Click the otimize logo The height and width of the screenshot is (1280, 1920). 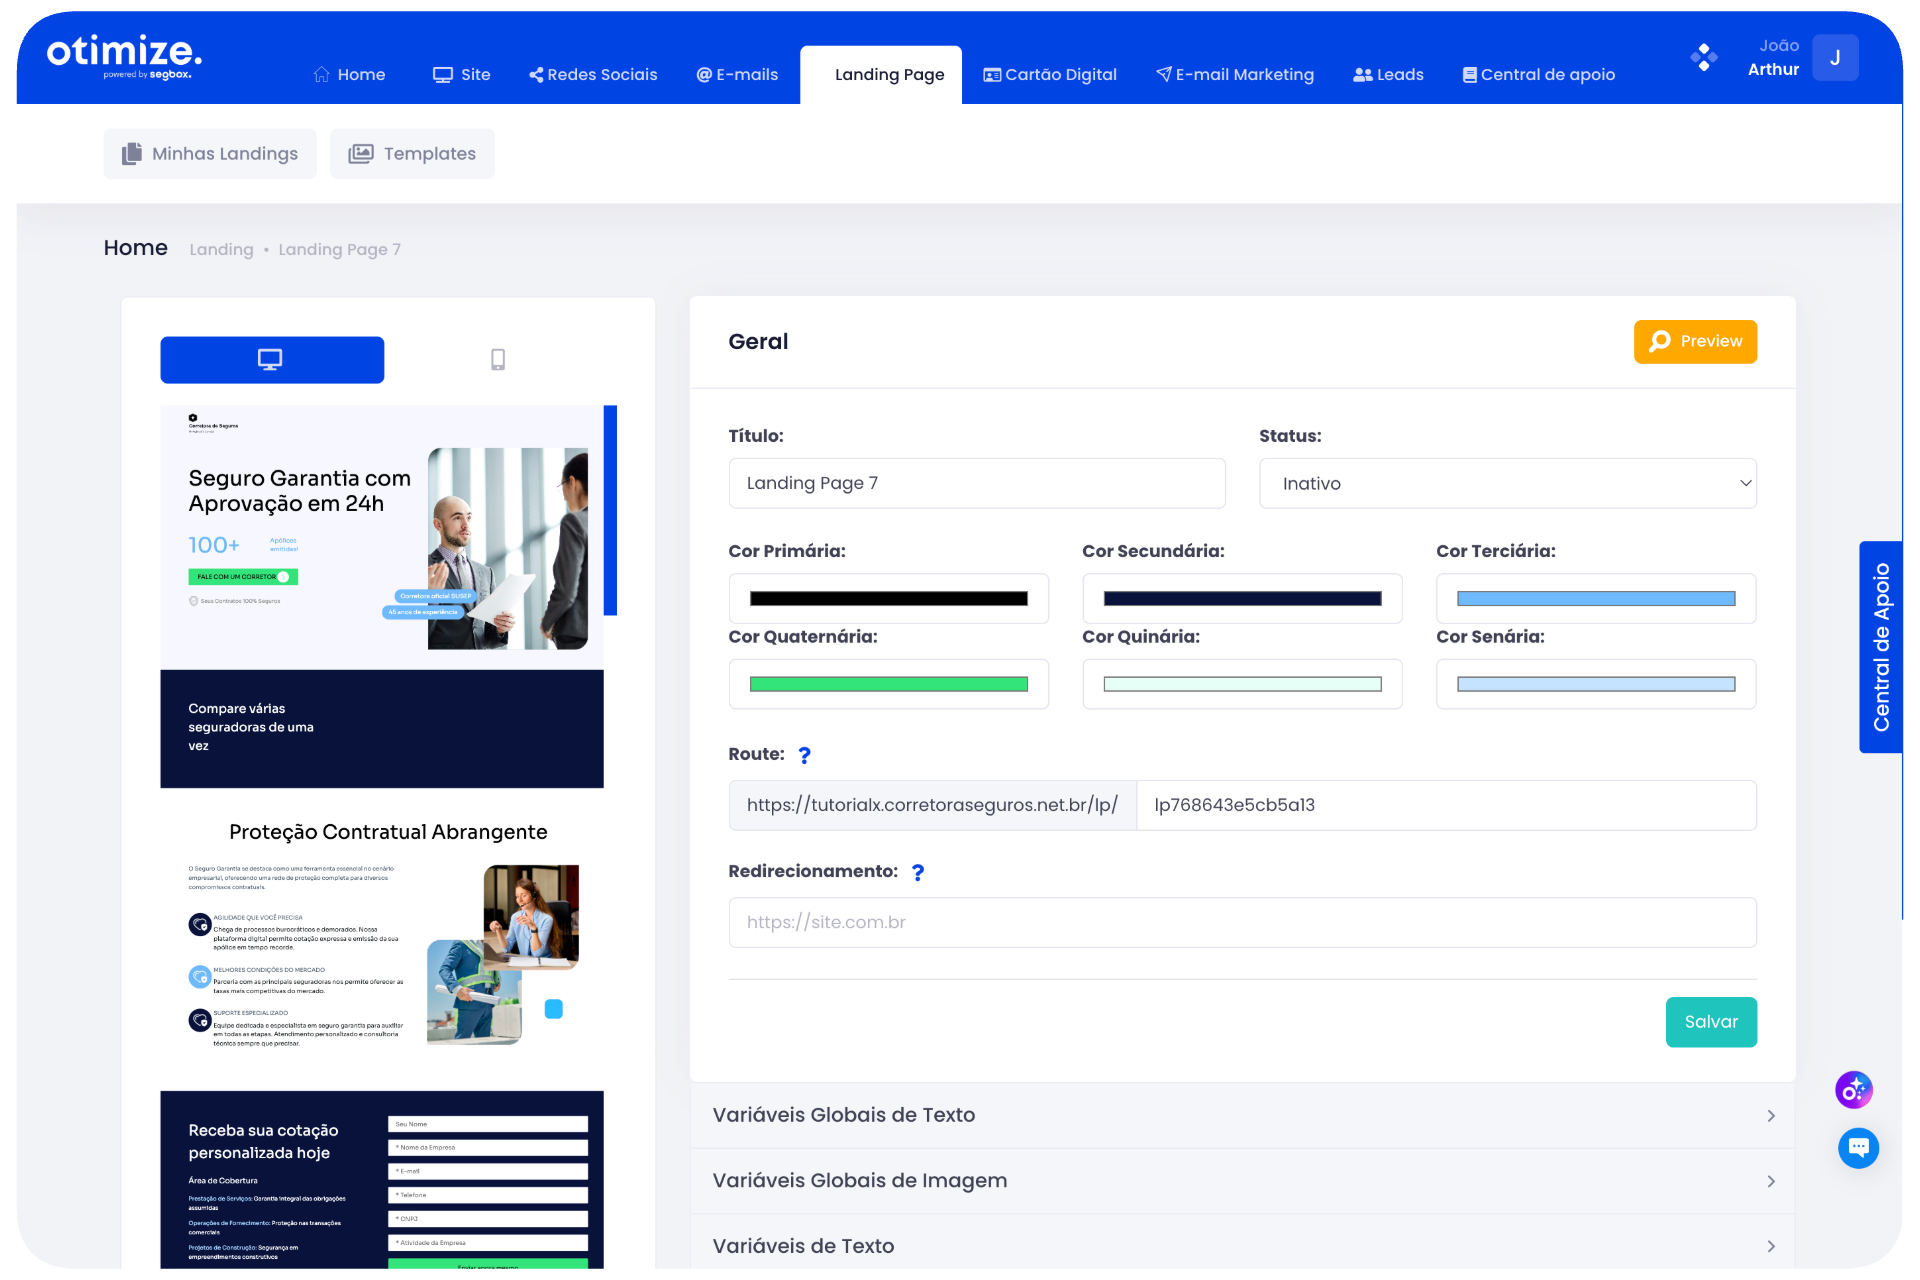(124, 55)
